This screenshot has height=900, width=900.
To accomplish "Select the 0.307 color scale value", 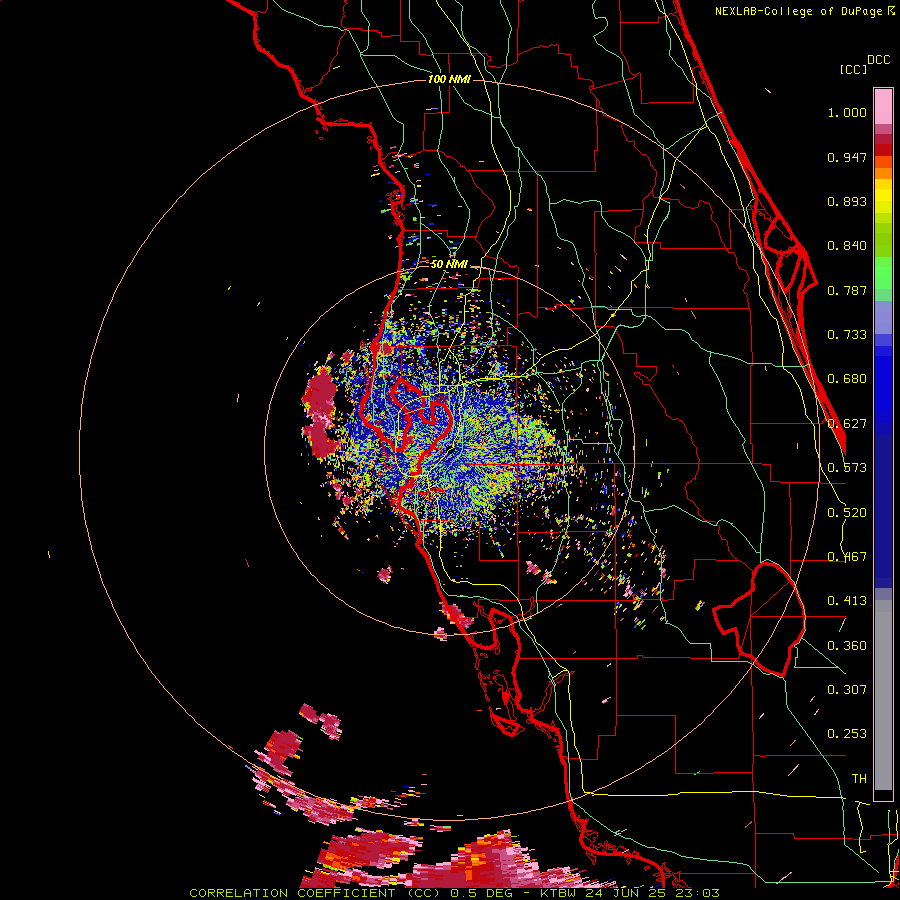I will tap(847, 690).
